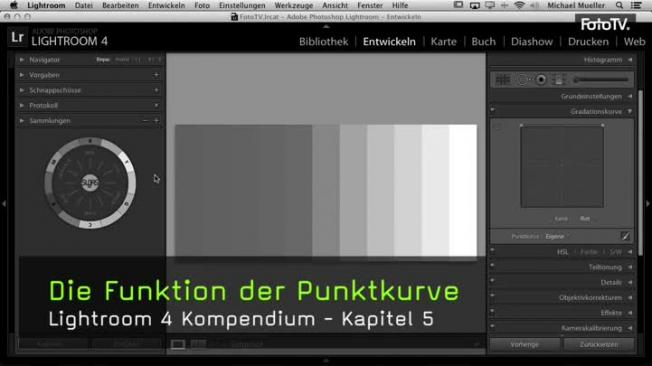Remove collection with Sammlungen minus
The width and height of the screenshot is (652, 366).
coord(145,121)
